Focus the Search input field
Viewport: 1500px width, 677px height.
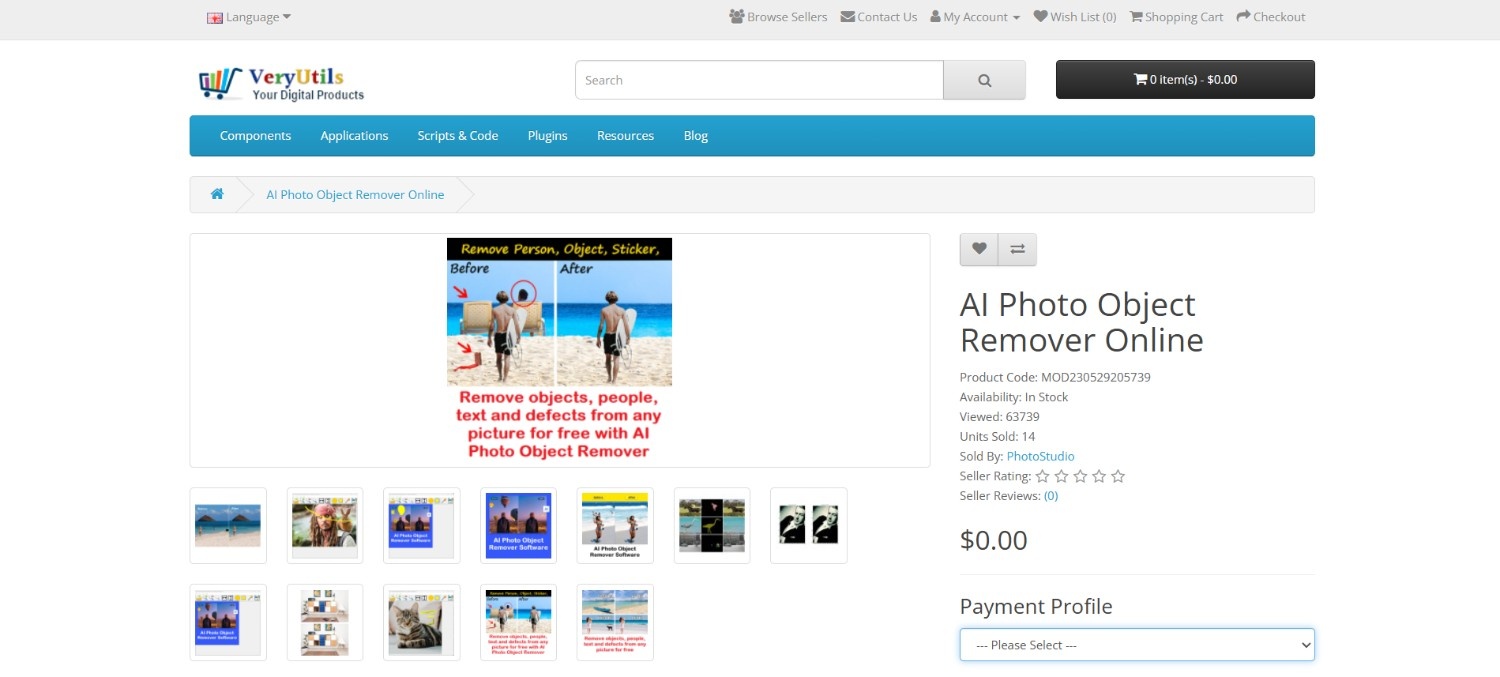tap(759, 80)
